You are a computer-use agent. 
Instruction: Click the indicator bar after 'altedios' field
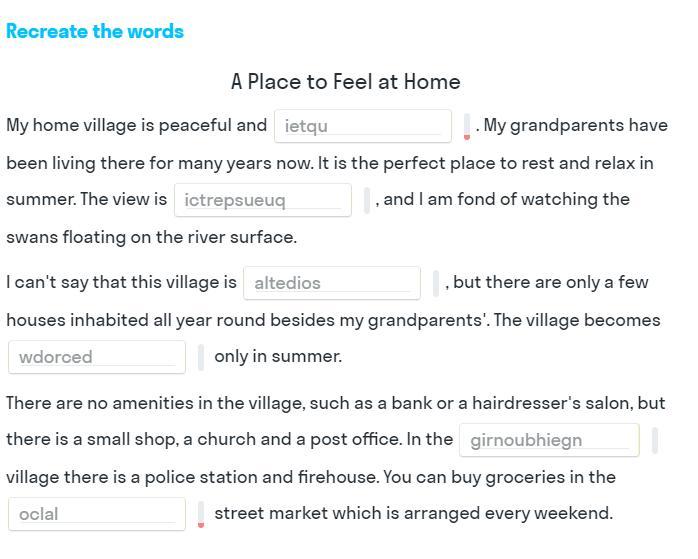pyautogui.click(x=436, y=283)
